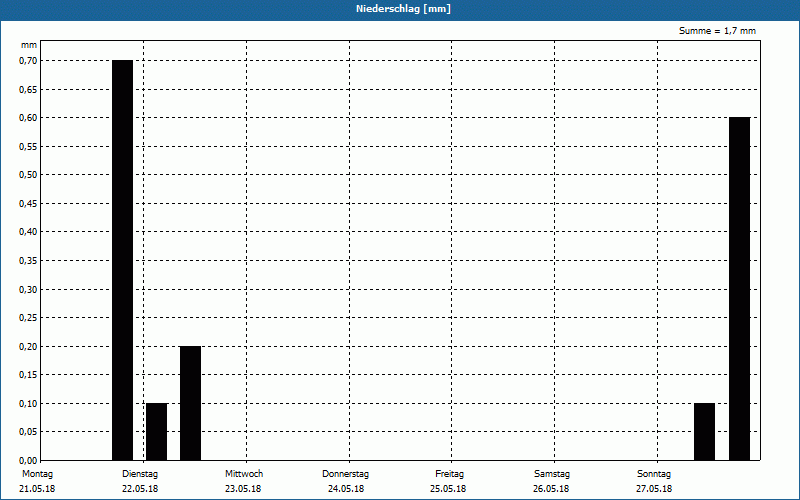Click the 0,05 y-axis value

tap(28, 432)
